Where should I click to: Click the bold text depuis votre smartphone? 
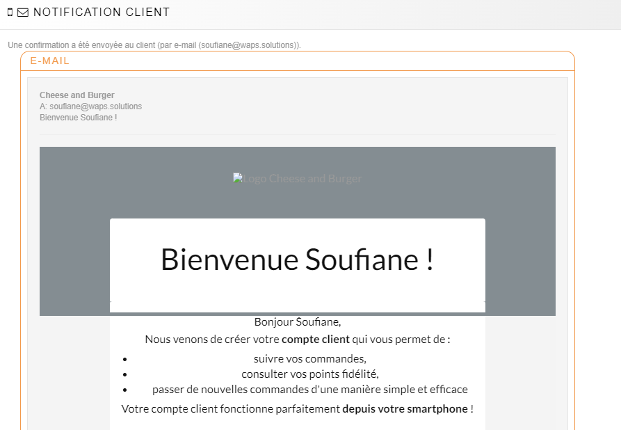(x=405, y=409)
